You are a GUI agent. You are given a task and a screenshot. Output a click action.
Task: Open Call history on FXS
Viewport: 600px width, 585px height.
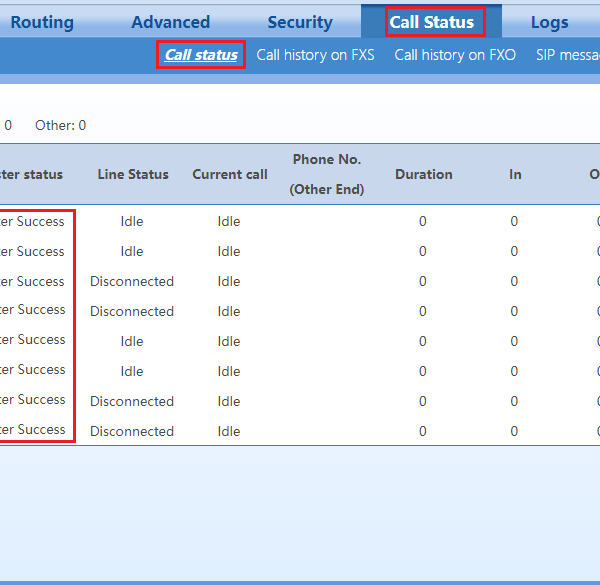coord(315,55)
